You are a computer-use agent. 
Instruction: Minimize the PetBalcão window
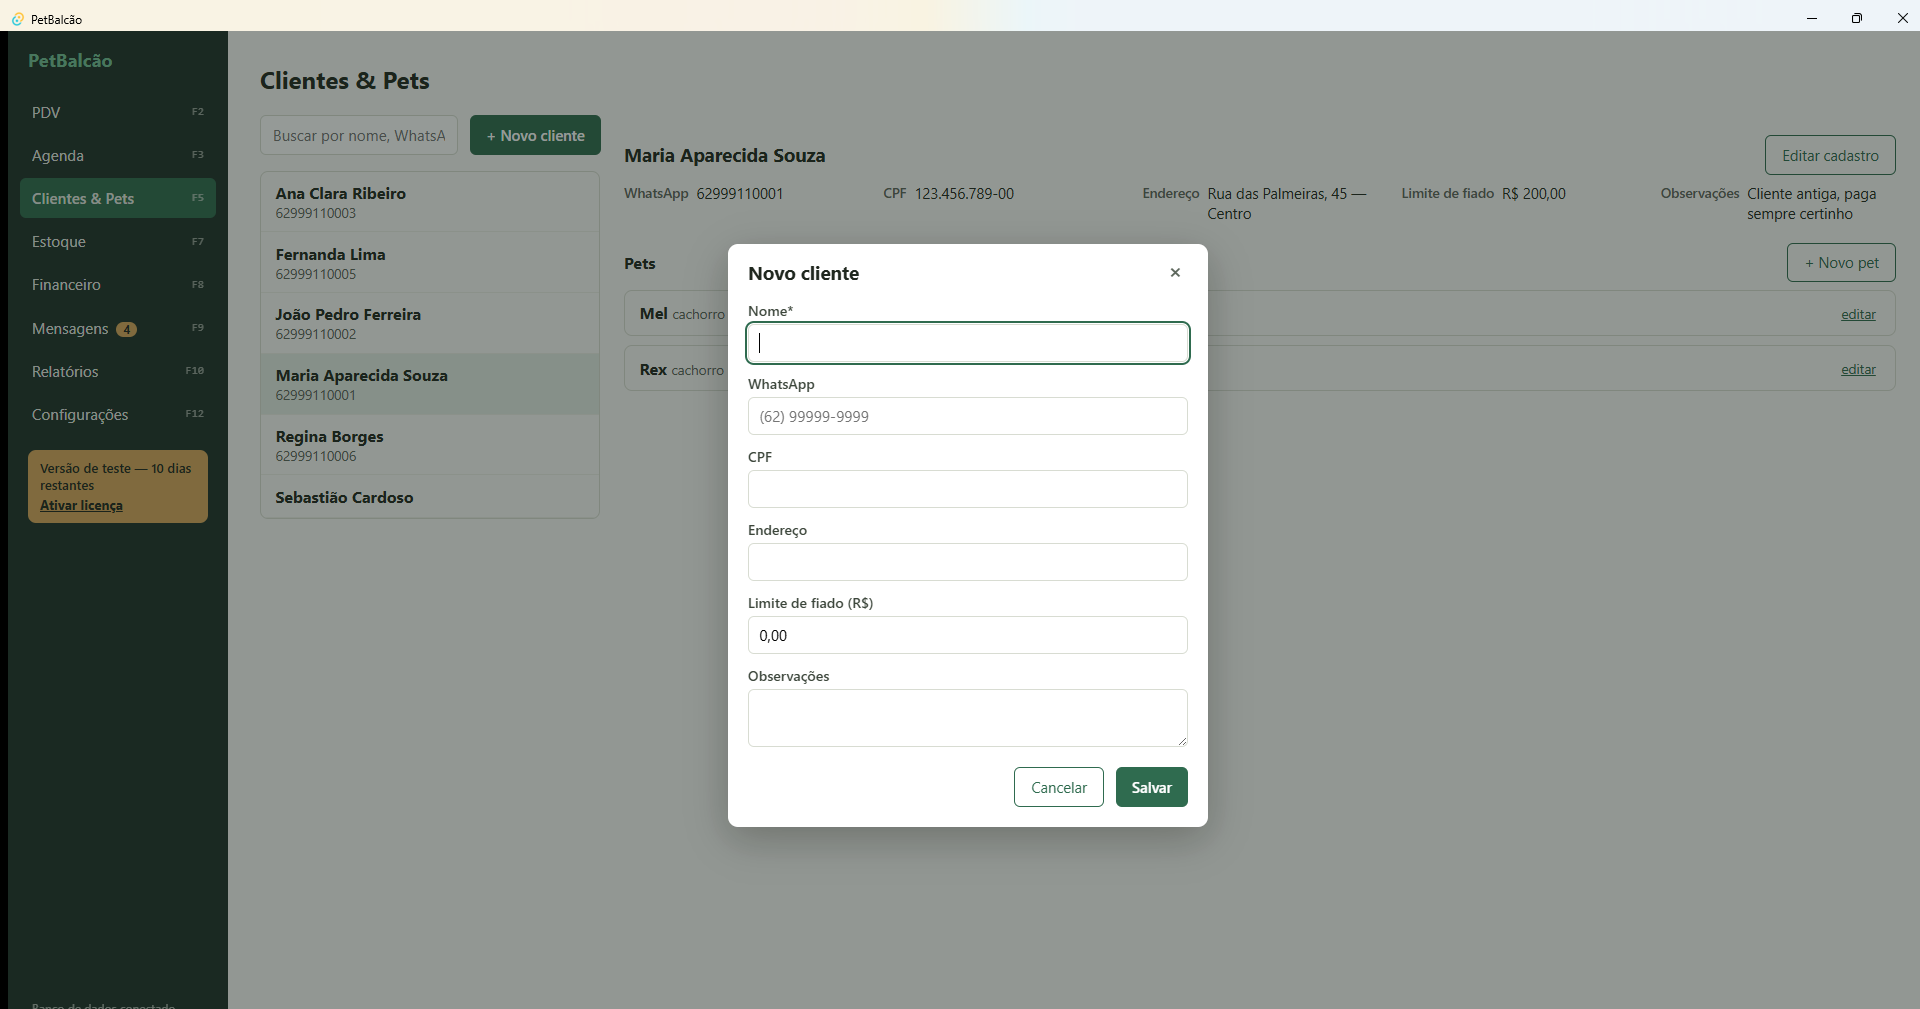point(1812,18)
